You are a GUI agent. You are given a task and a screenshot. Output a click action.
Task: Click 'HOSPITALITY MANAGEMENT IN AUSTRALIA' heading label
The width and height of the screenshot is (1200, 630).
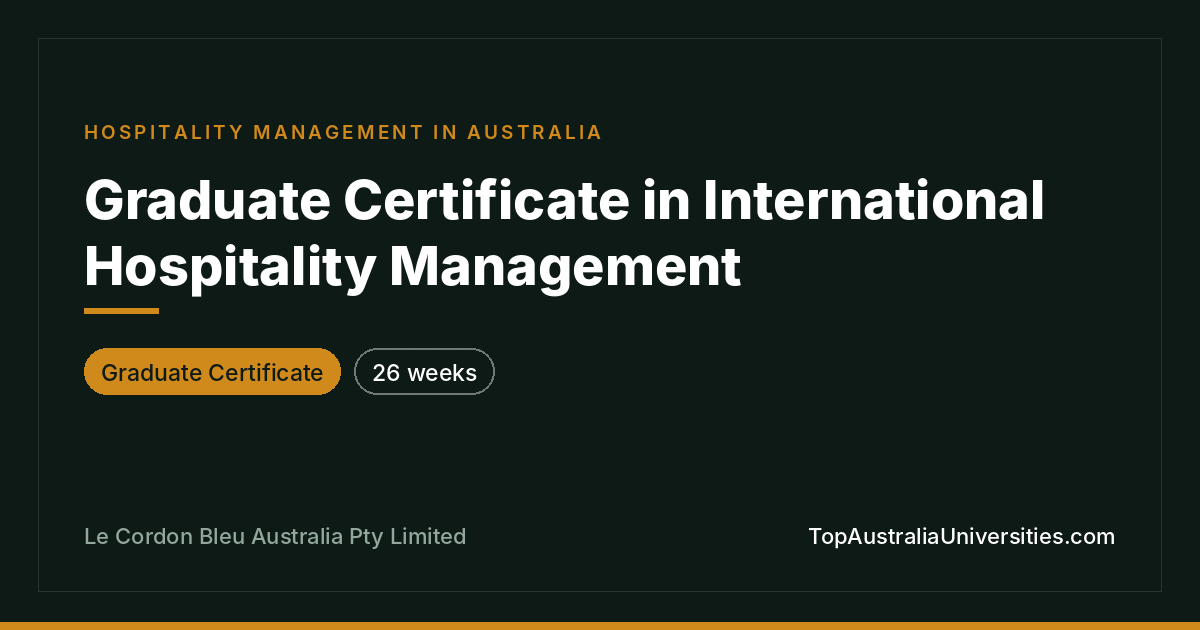343,132
